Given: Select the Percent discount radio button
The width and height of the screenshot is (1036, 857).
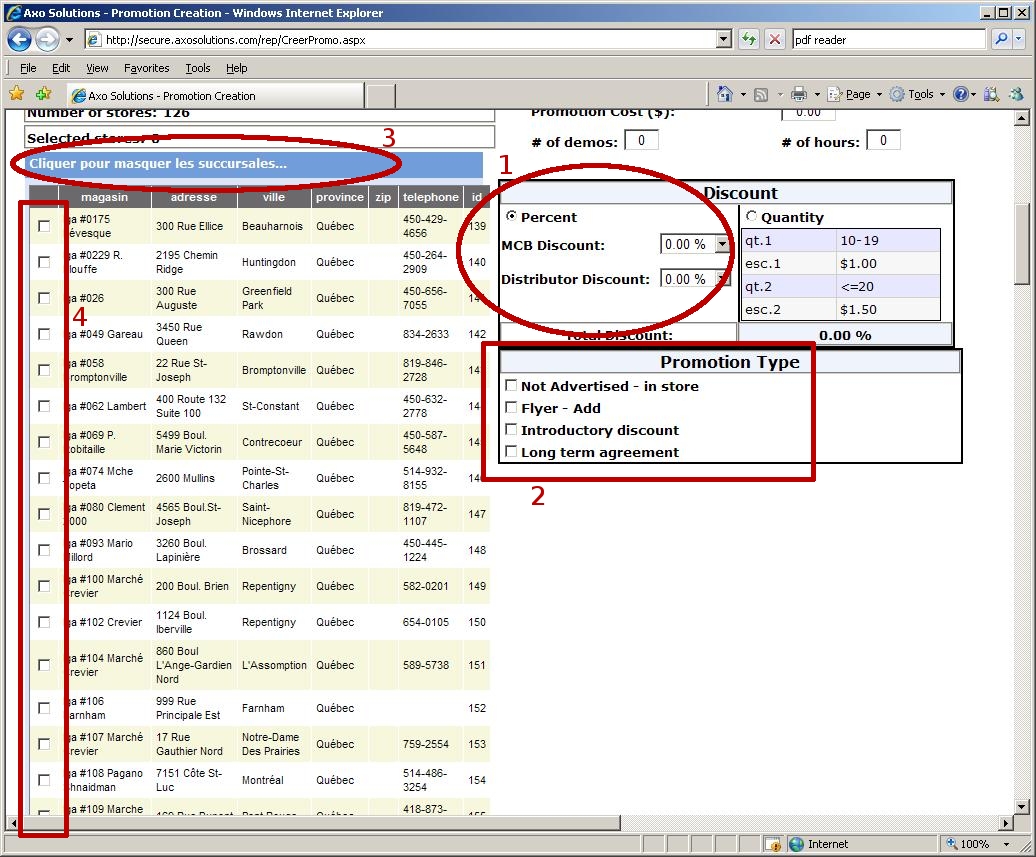Looking at the screenshot, I should 511,216.
